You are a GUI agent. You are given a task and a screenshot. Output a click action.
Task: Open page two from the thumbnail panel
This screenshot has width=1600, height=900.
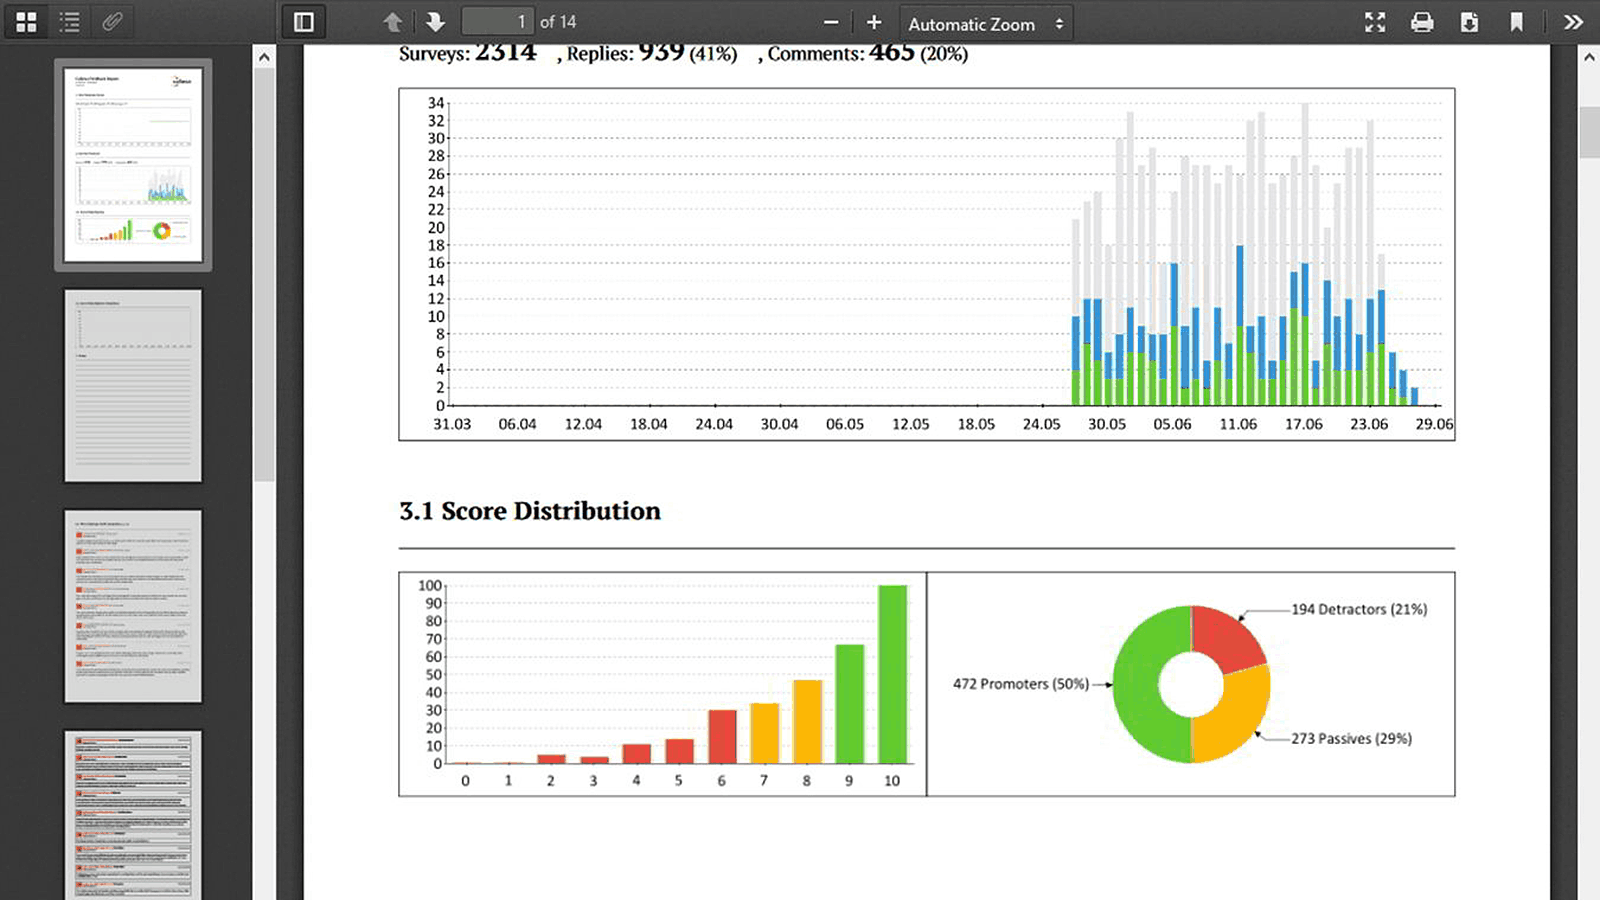tap(133, 385)
